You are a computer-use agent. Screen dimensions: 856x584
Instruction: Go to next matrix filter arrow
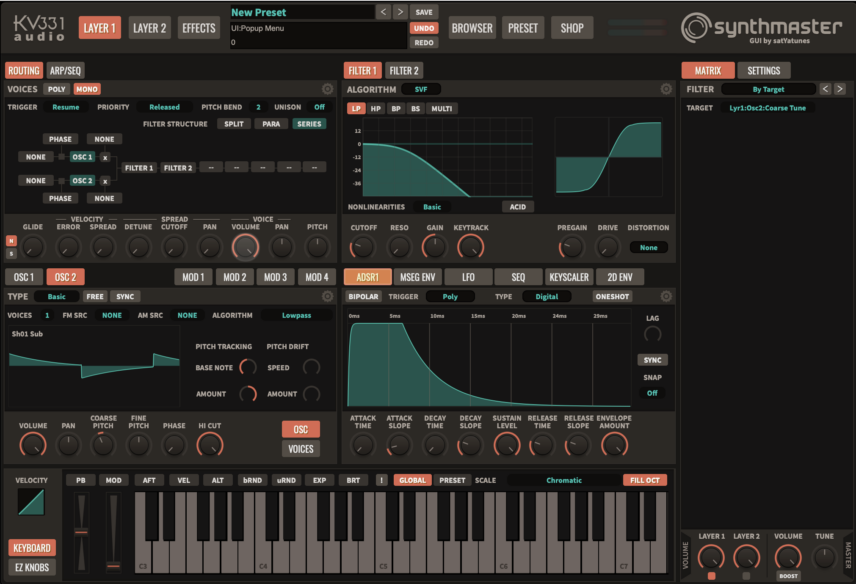click(x=840, y=89)
